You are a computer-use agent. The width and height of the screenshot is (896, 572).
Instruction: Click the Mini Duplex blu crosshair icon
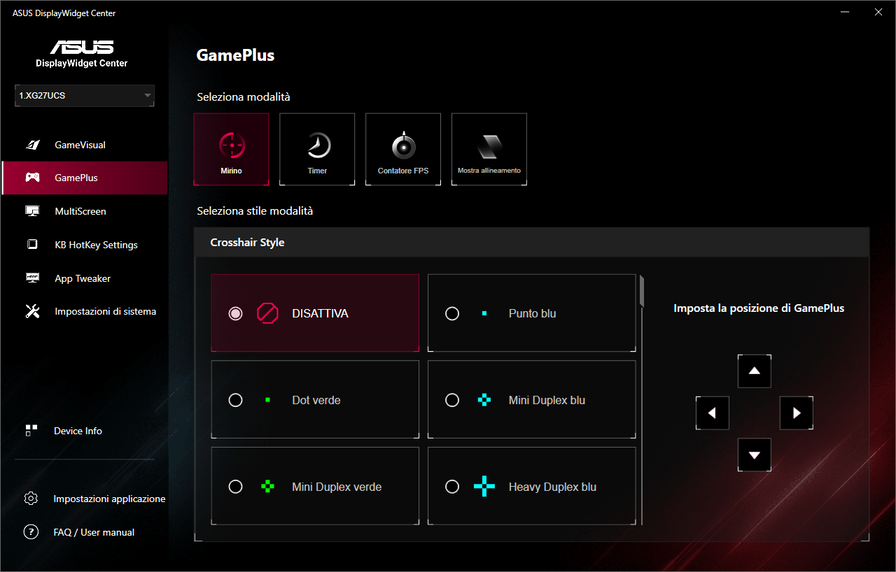coord(484,400)
